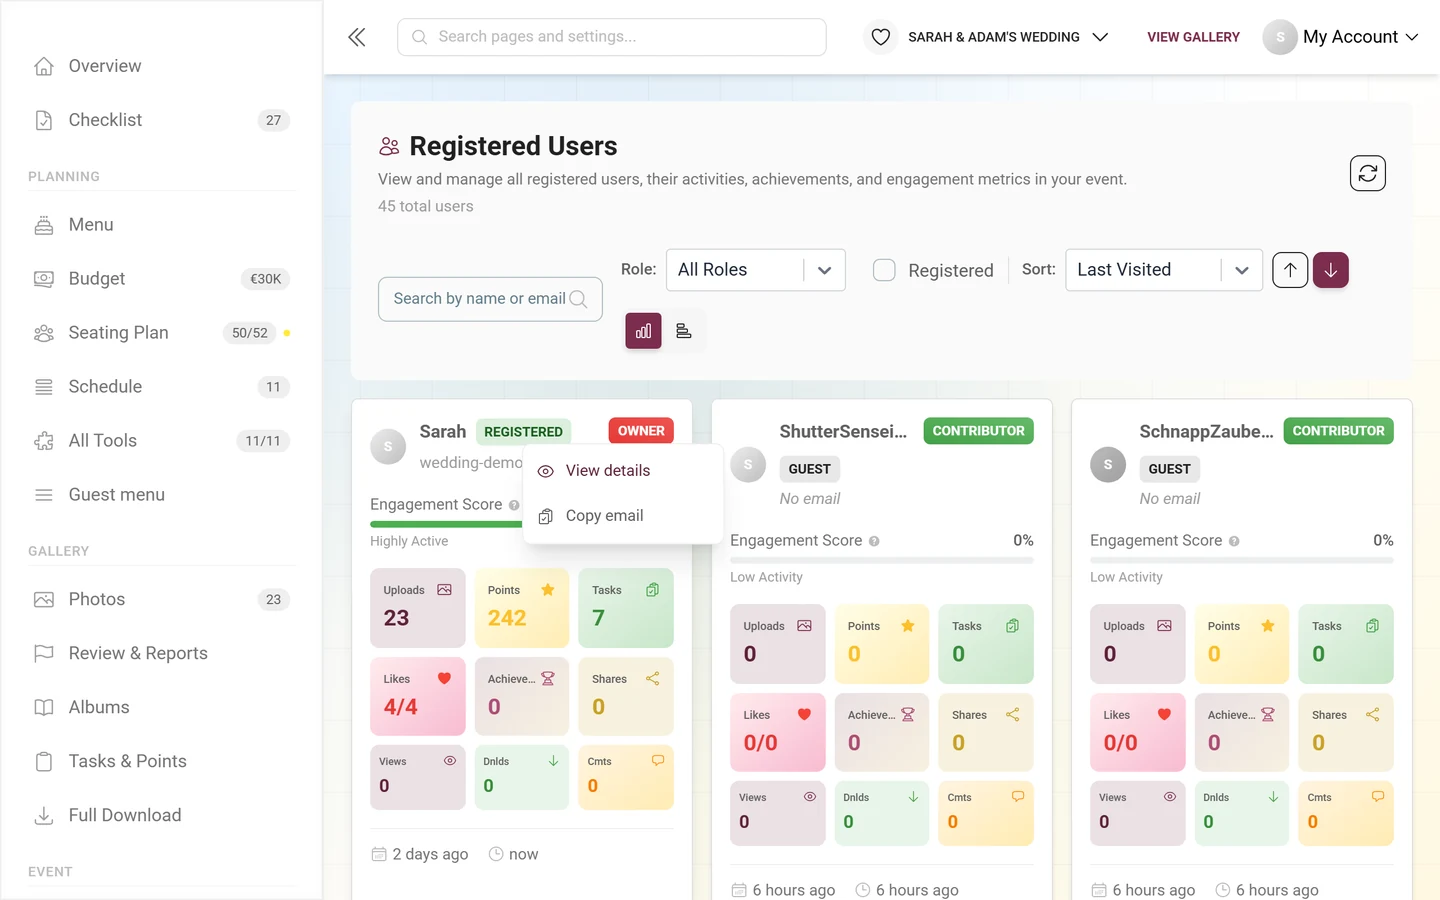Viewport: 1440px width, 900px height.
Task: Open the Schedule page
Action: [162, 387]
